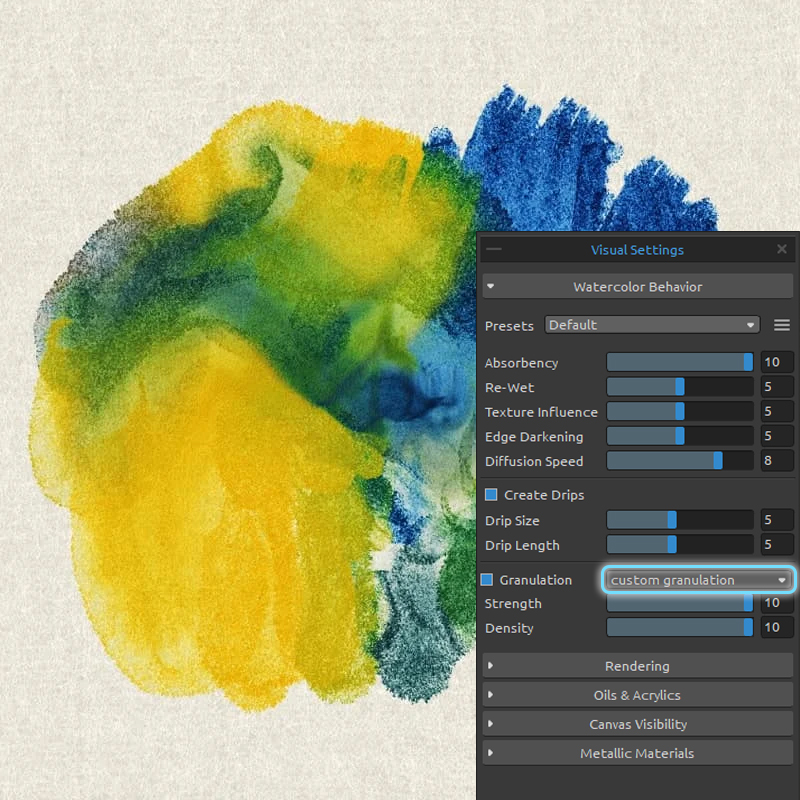The height and width of the screenshot is (800, 800).
Task: Click the Diffusion Speed slider
Action: click(680, 461)
